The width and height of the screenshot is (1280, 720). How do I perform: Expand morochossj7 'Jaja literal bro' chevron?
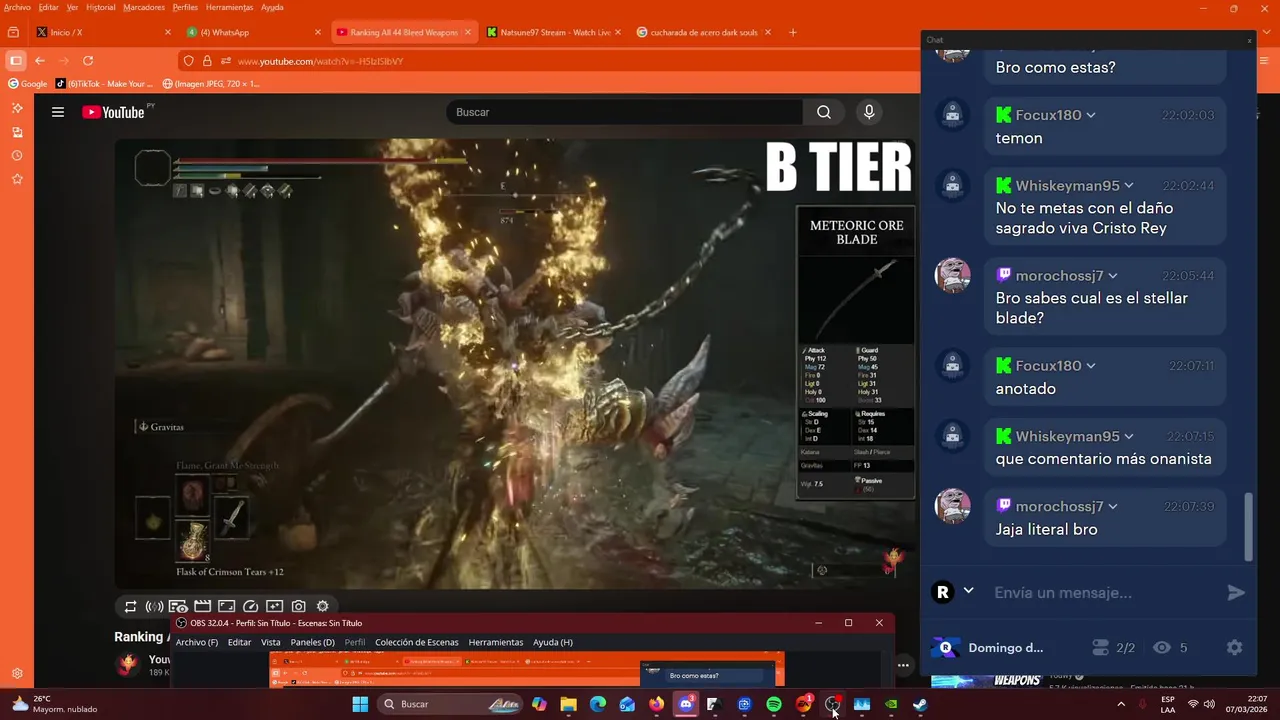coord(1113,507)
